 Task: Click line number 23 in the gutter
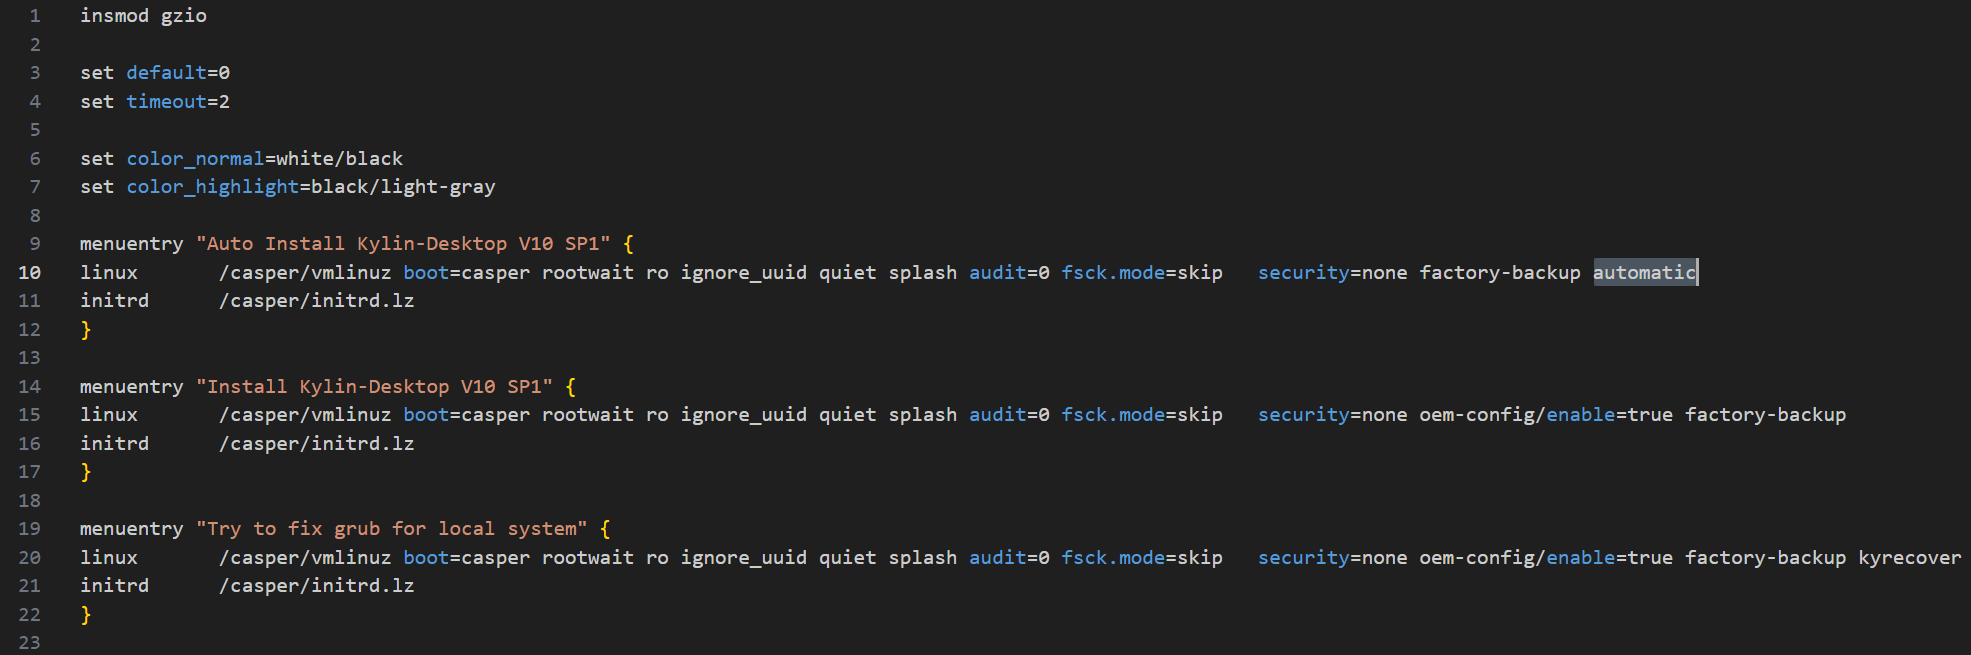coord(30,642)
